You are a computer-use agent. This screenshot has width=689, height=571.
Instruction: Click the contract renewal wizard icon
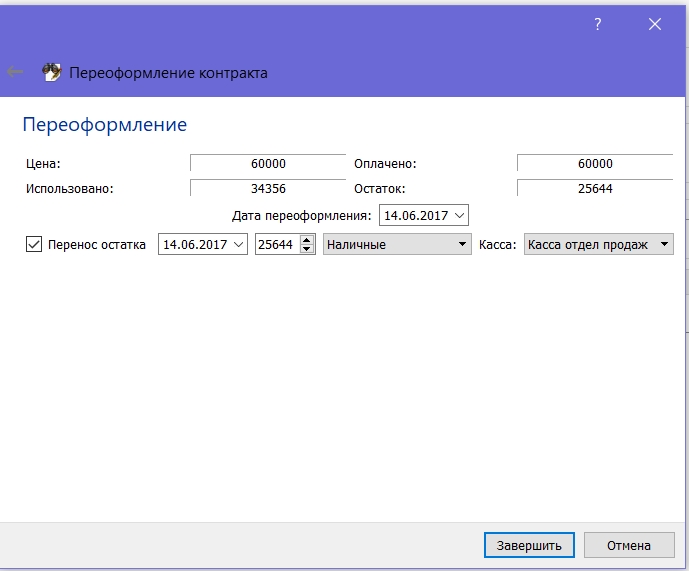51,73
